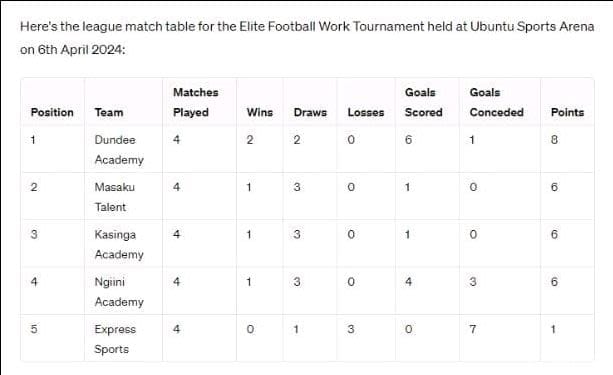Click the Dundee Academy team cell

(119, 150)
